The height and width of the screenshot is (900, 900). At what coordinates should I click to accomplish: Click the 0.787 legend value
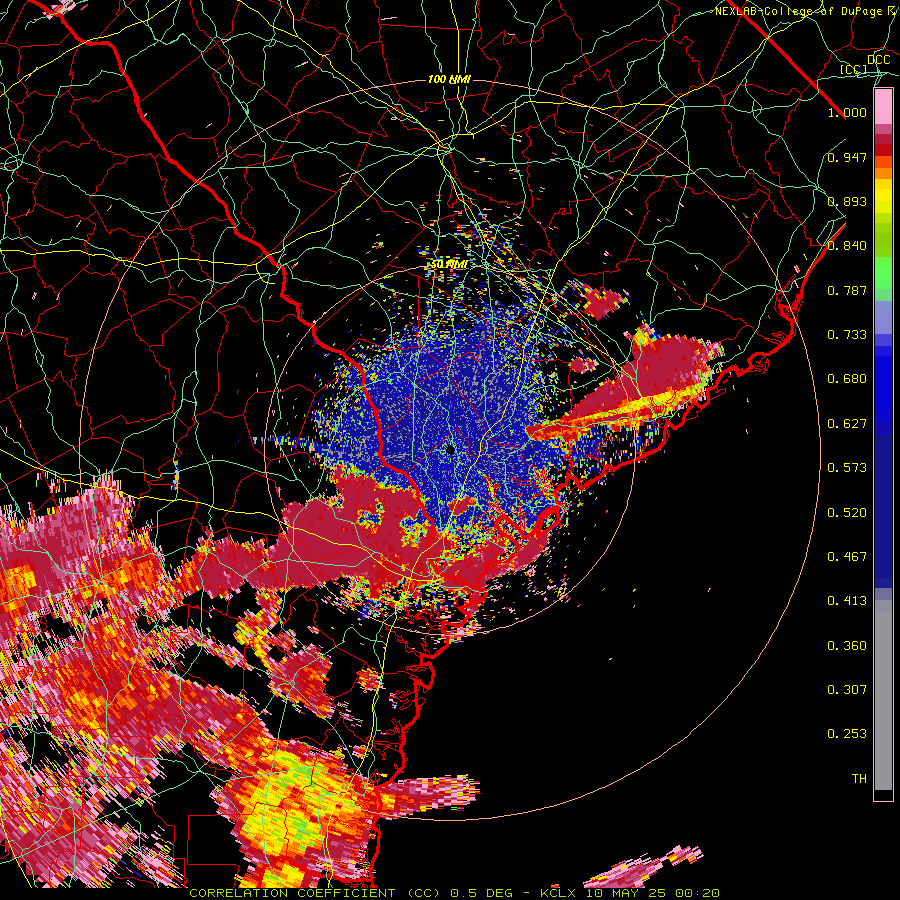[x=847, y=290]
